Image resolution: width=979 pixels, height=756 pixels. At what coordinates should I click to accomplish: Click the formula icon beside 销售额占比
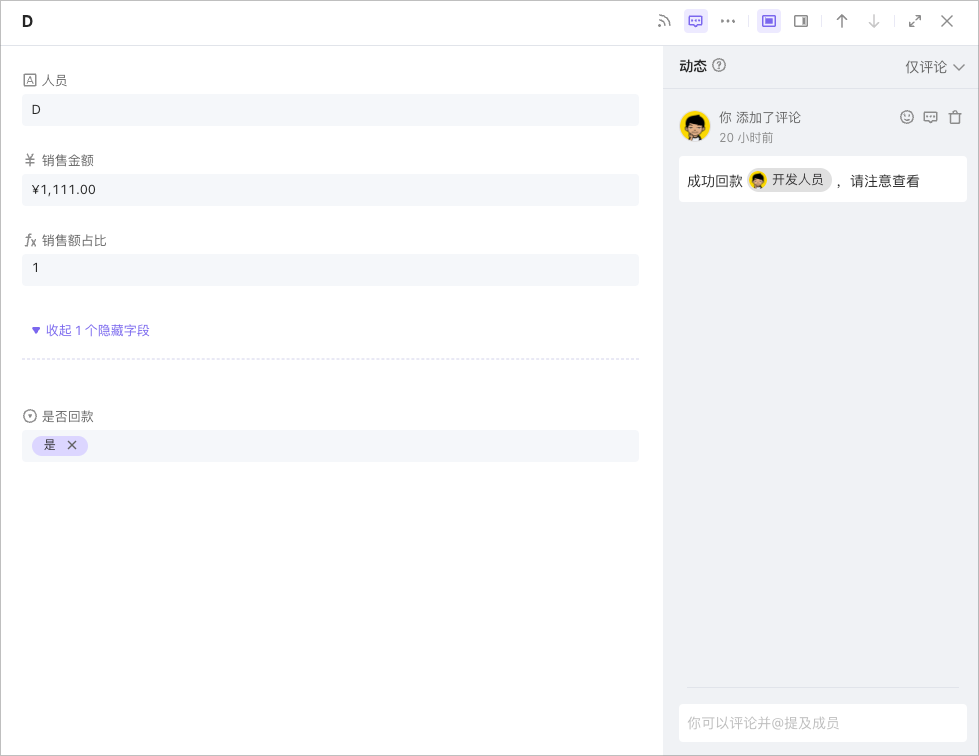[31, 240]
